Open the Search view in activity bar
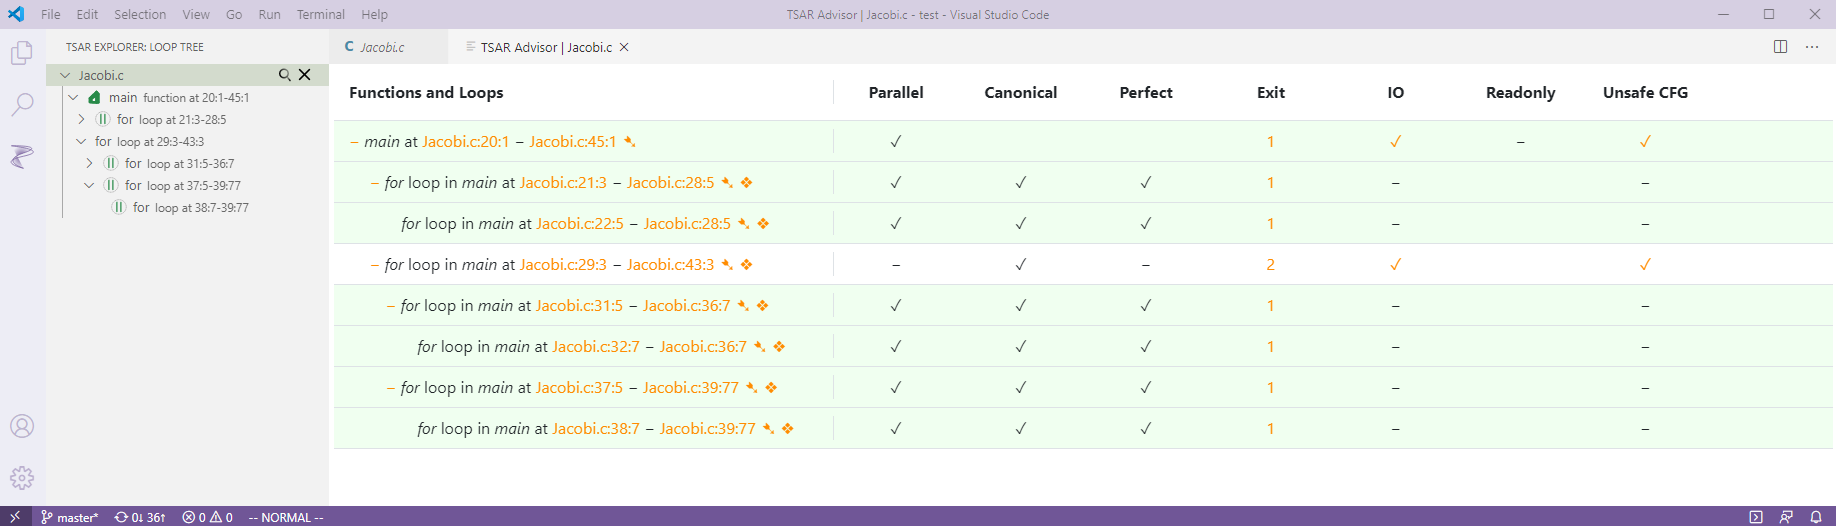The width and height of the screenshot is (1836, 526). (22, 104)
